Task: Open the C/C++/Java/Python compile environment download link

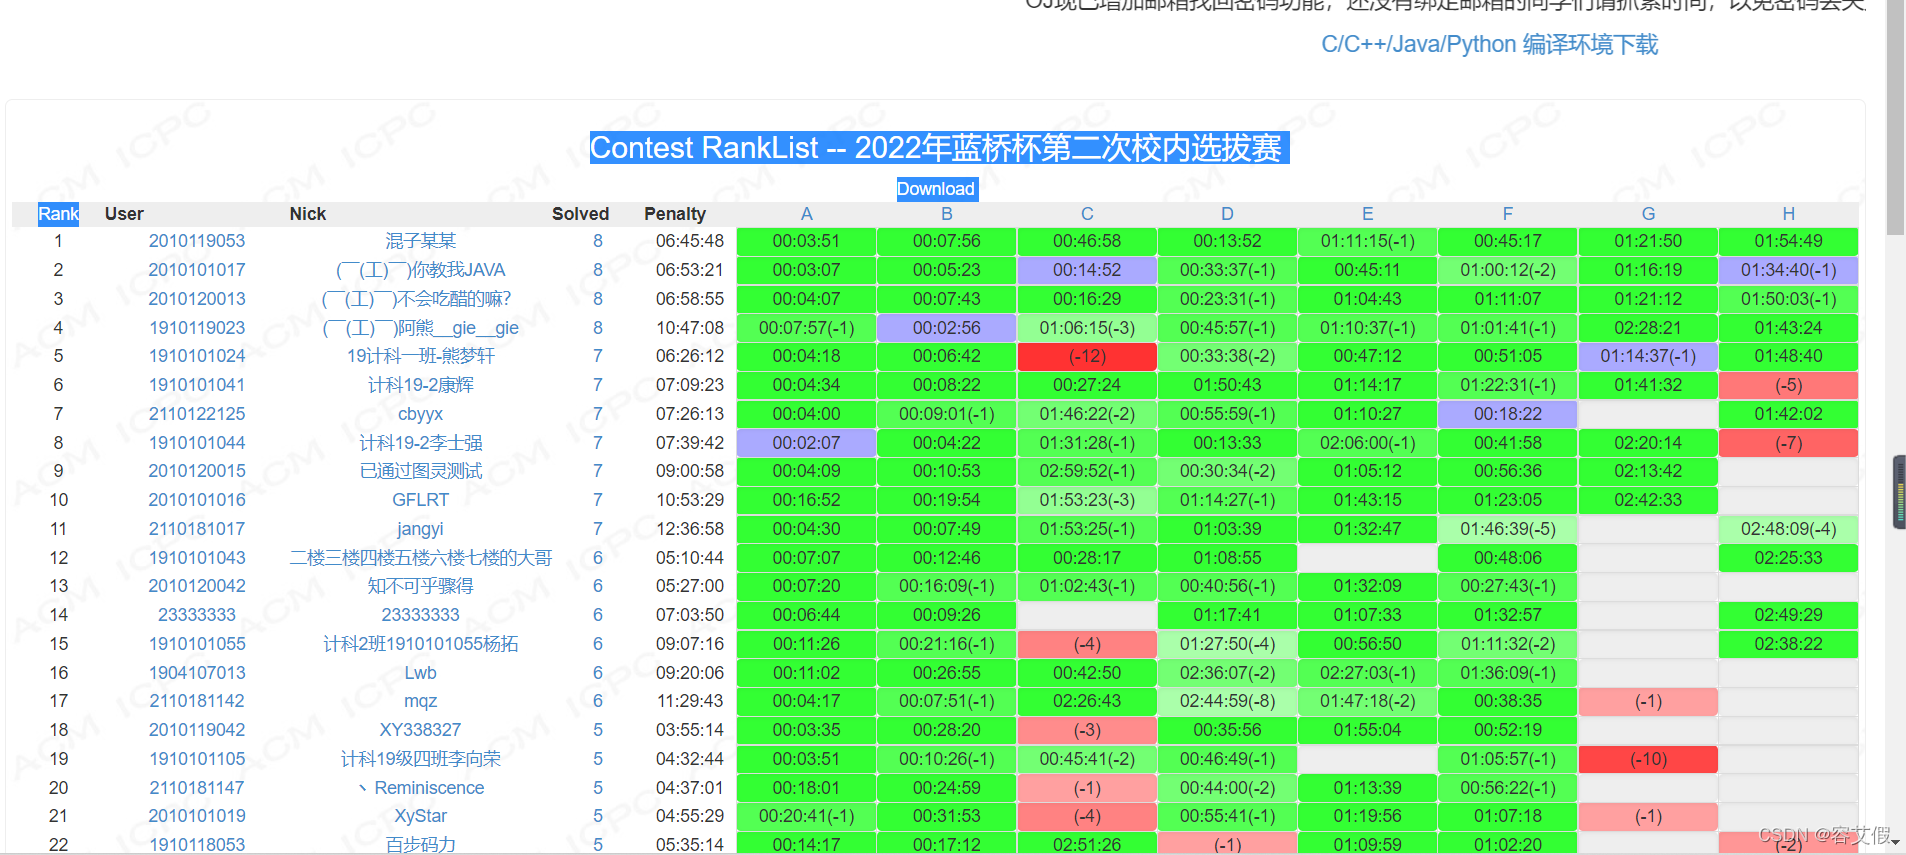Action: point(1489,45)
